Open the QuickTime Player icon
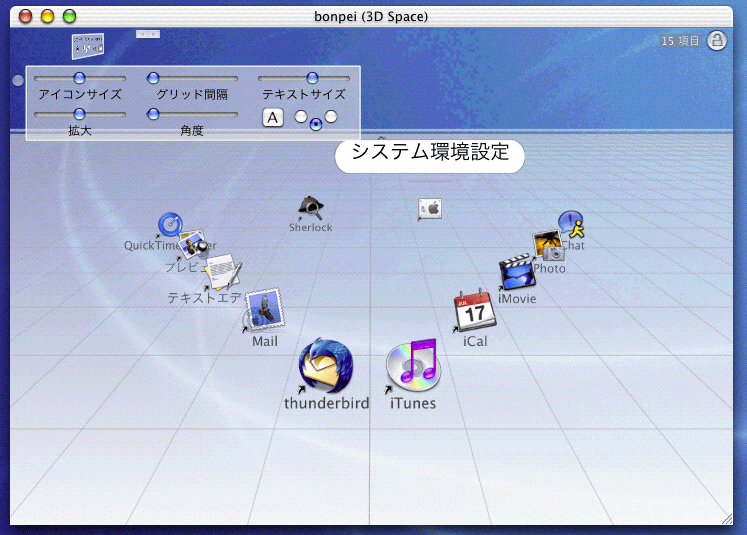Image resolution: width=747 pixels, height=535 pixels. (170, 224)
